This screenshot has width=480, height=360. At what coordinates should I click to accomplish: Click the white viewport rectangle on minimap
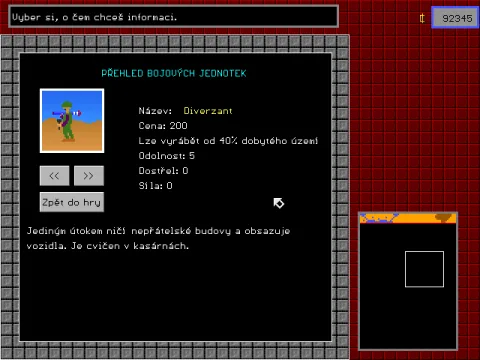424,269
